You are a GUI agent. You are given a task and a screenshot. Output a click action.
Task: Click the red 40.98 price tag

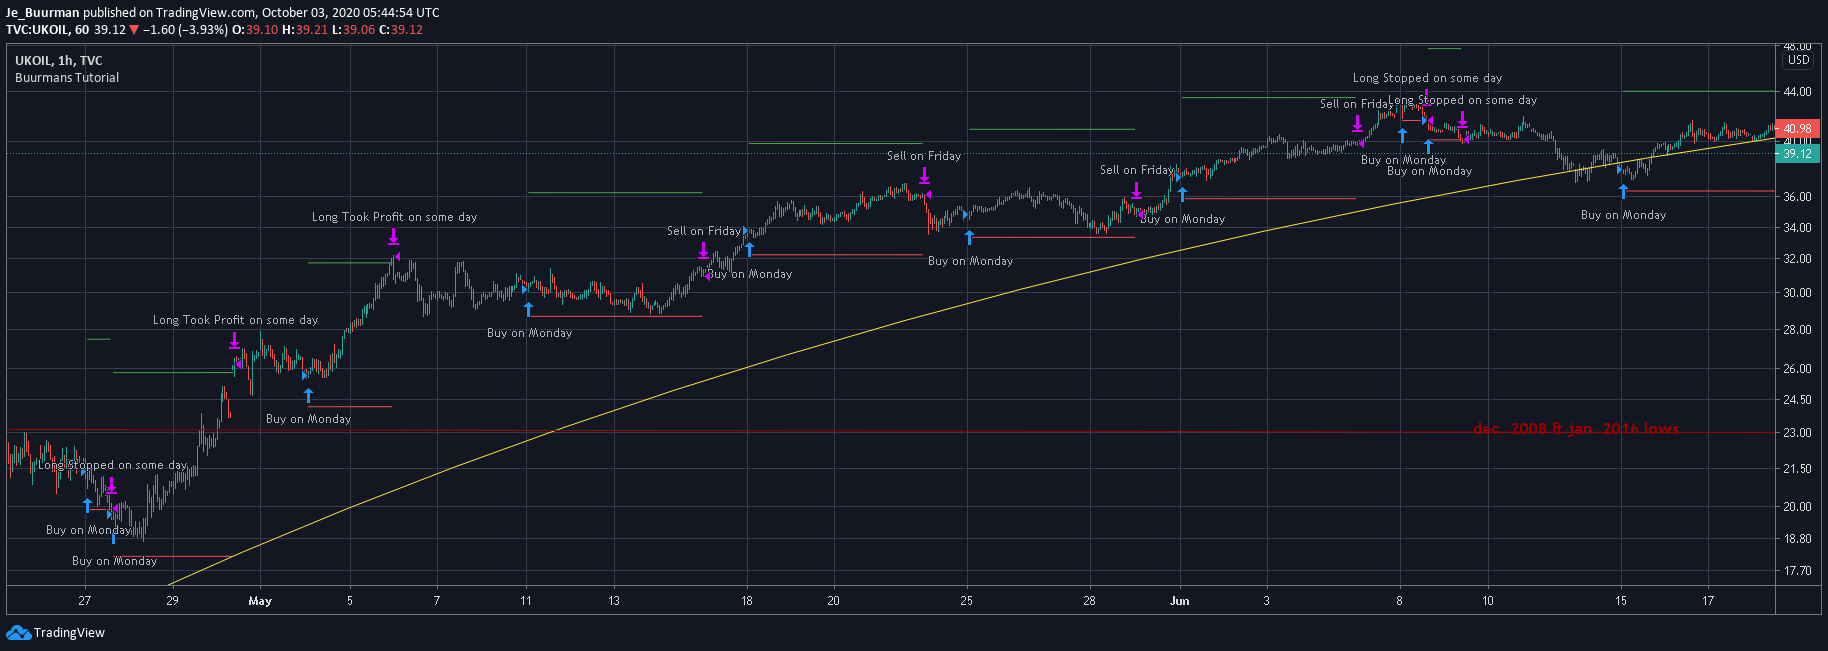(1798, 128)
